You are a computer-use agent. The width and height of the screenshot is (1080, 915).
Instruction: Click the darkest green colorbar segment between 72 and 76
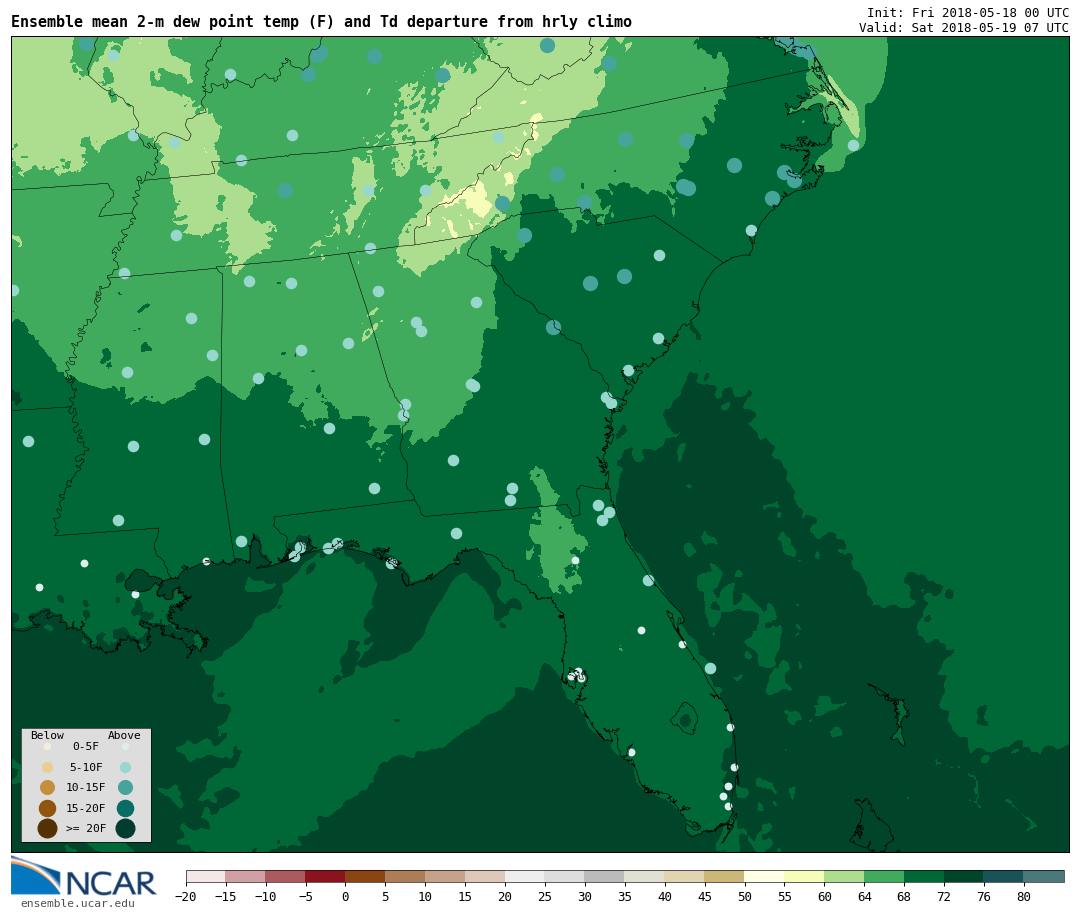click(964, 876)
